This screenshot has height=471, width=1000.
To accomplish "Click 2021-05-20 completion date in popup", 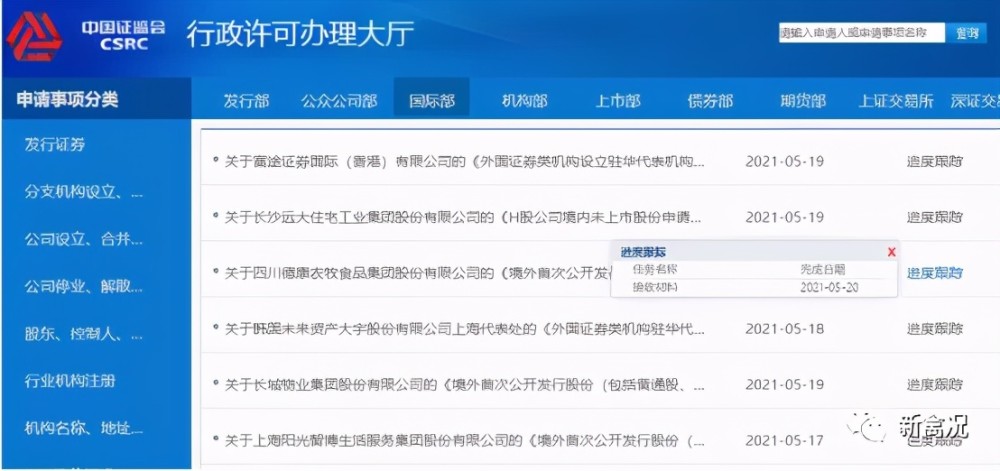I will pos(829,287).
